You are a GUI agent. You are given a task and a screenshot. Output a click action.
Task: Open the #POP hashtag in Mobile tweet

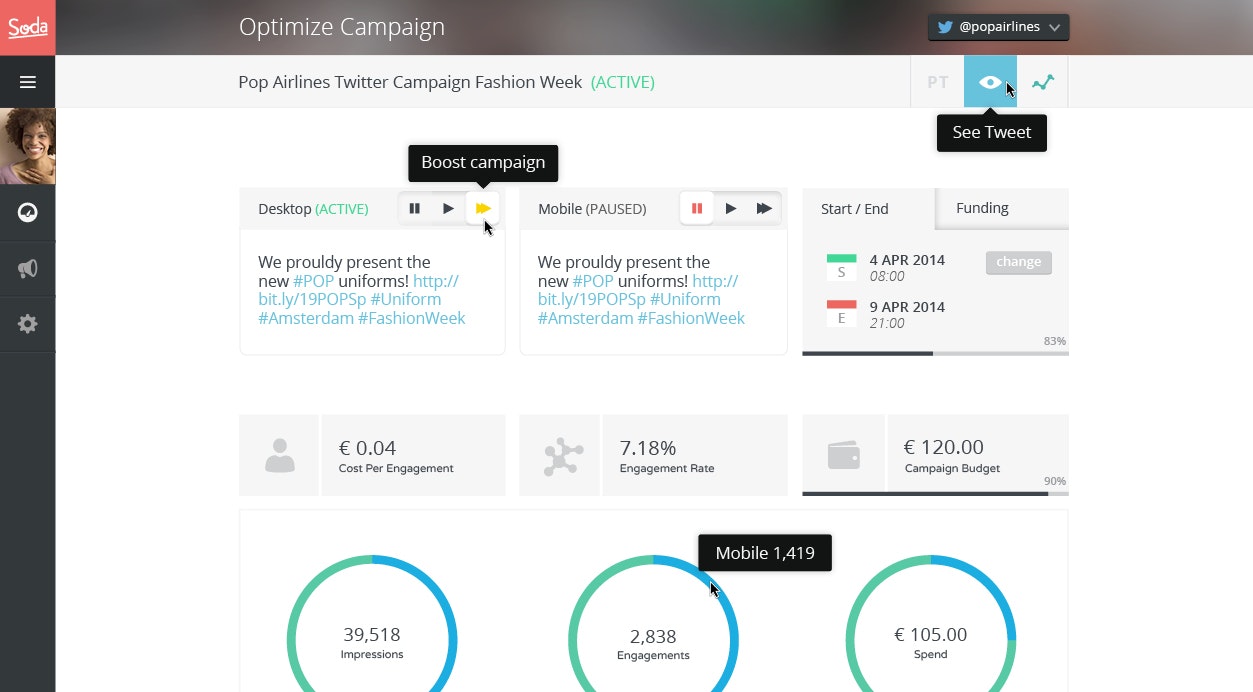(593, 281)
